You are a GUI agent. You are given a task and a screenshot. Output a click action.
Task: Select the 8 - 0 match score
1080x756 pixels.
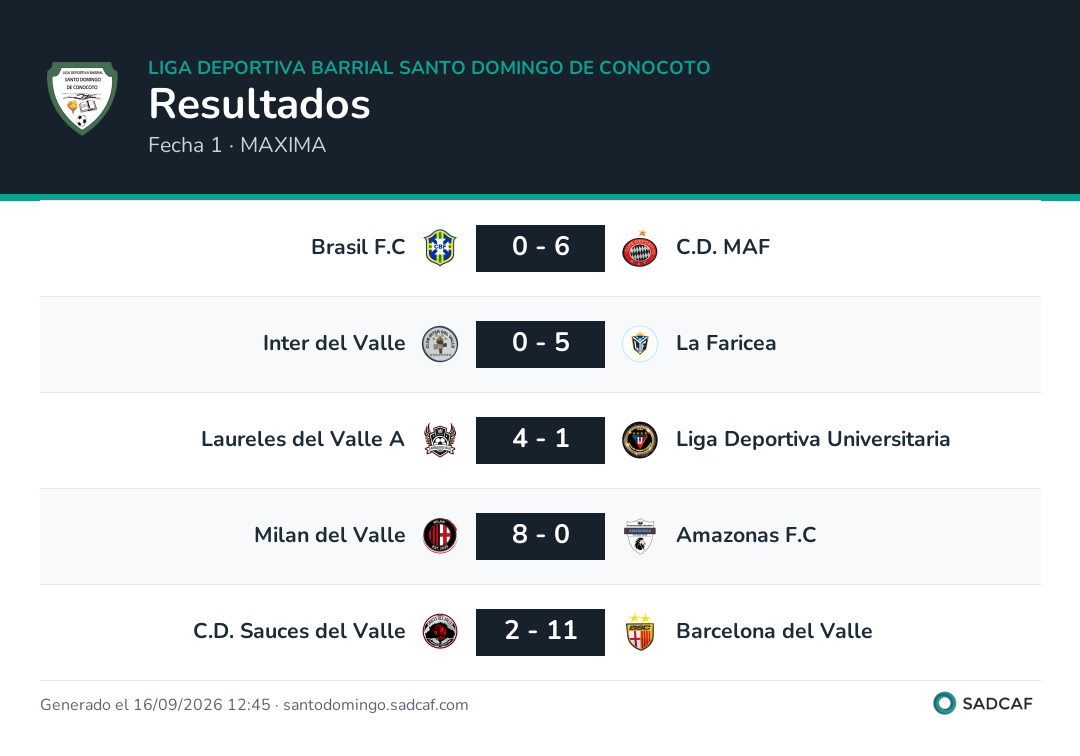coord(541,536)
